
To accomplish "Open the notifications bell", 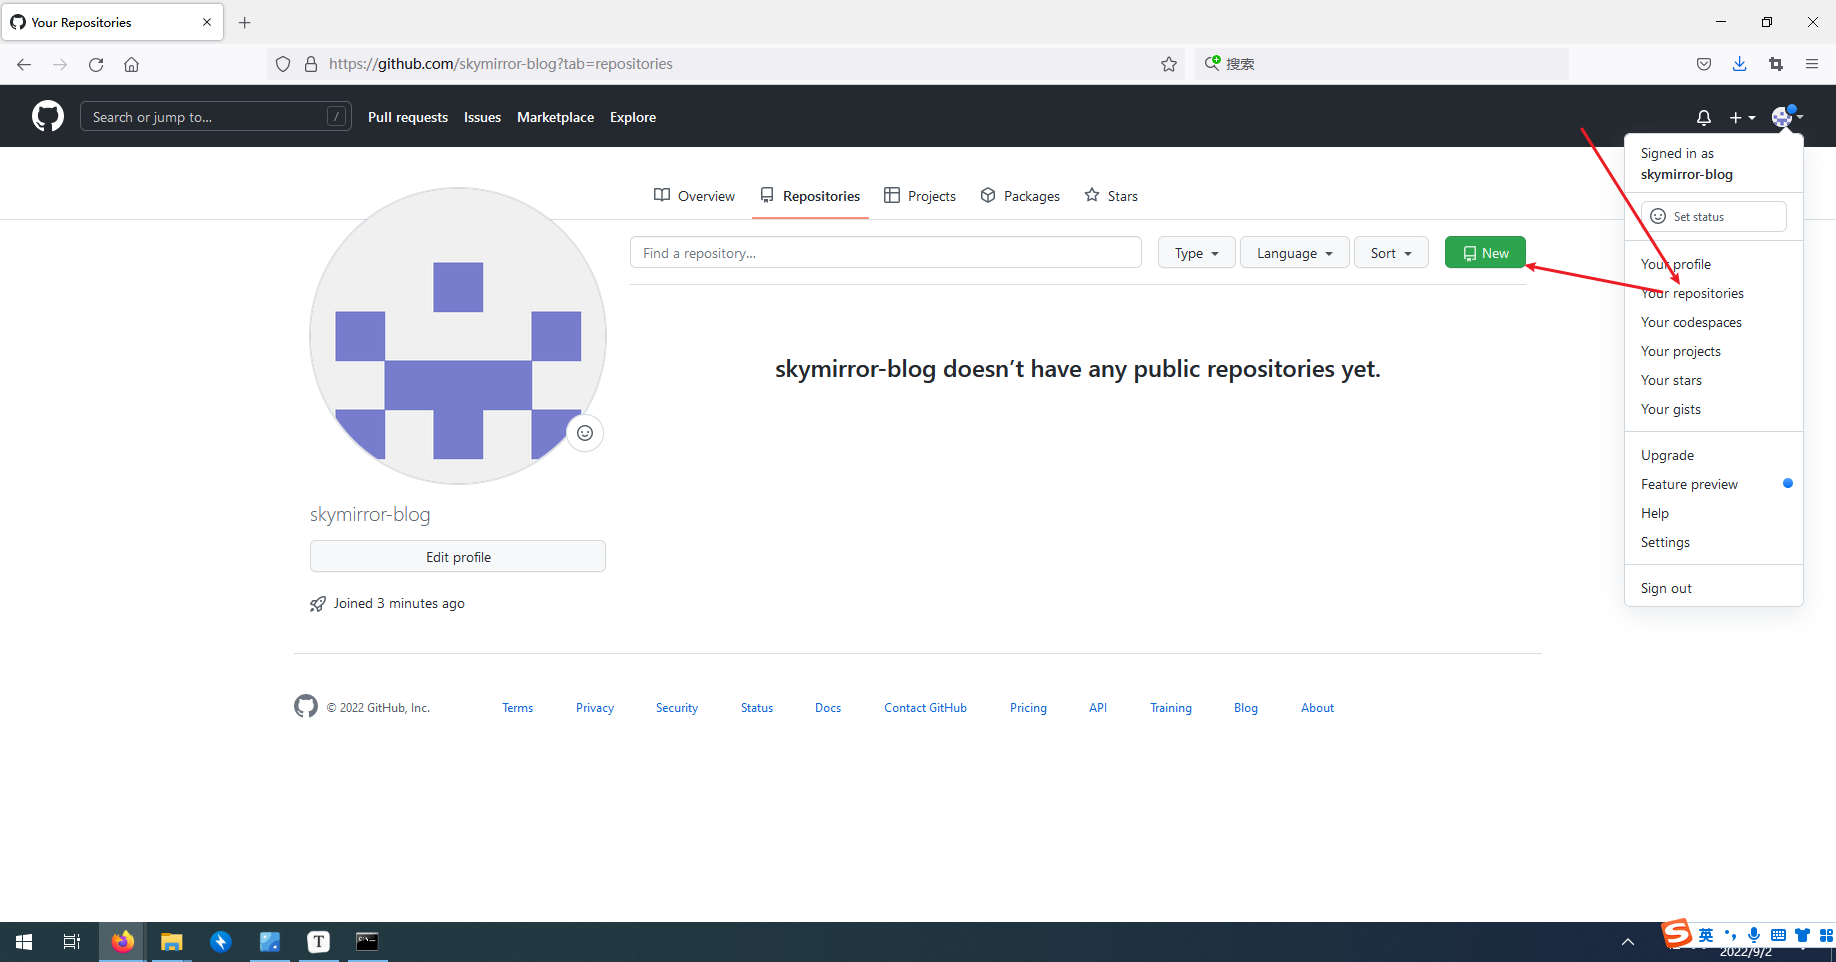I will tap(1704, 117).
